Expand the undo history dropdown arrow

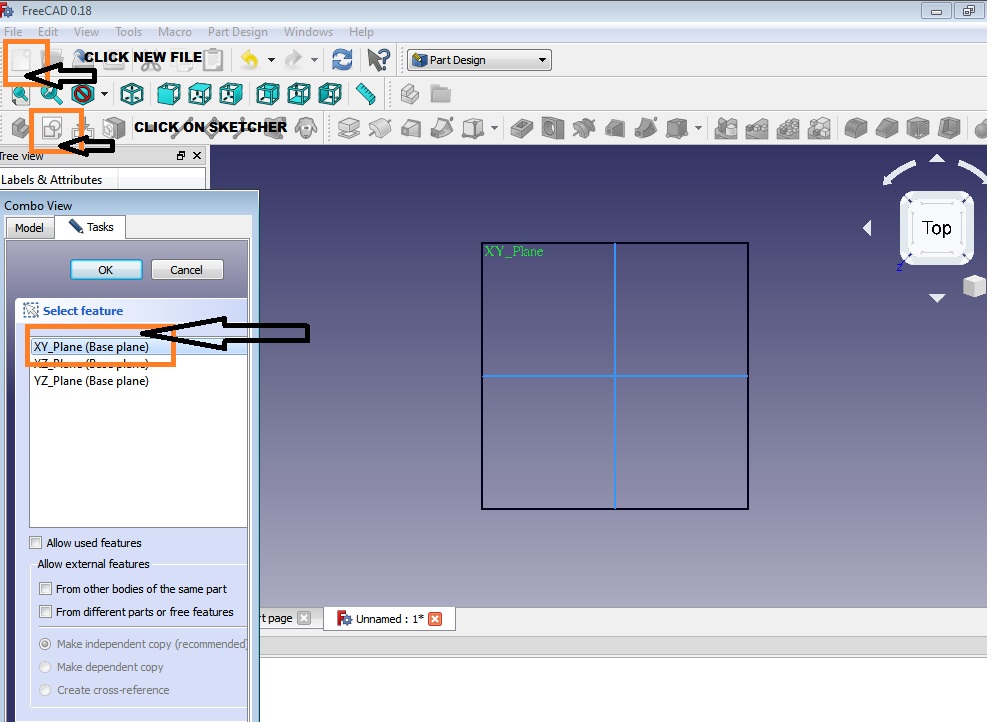coord(271,60)
